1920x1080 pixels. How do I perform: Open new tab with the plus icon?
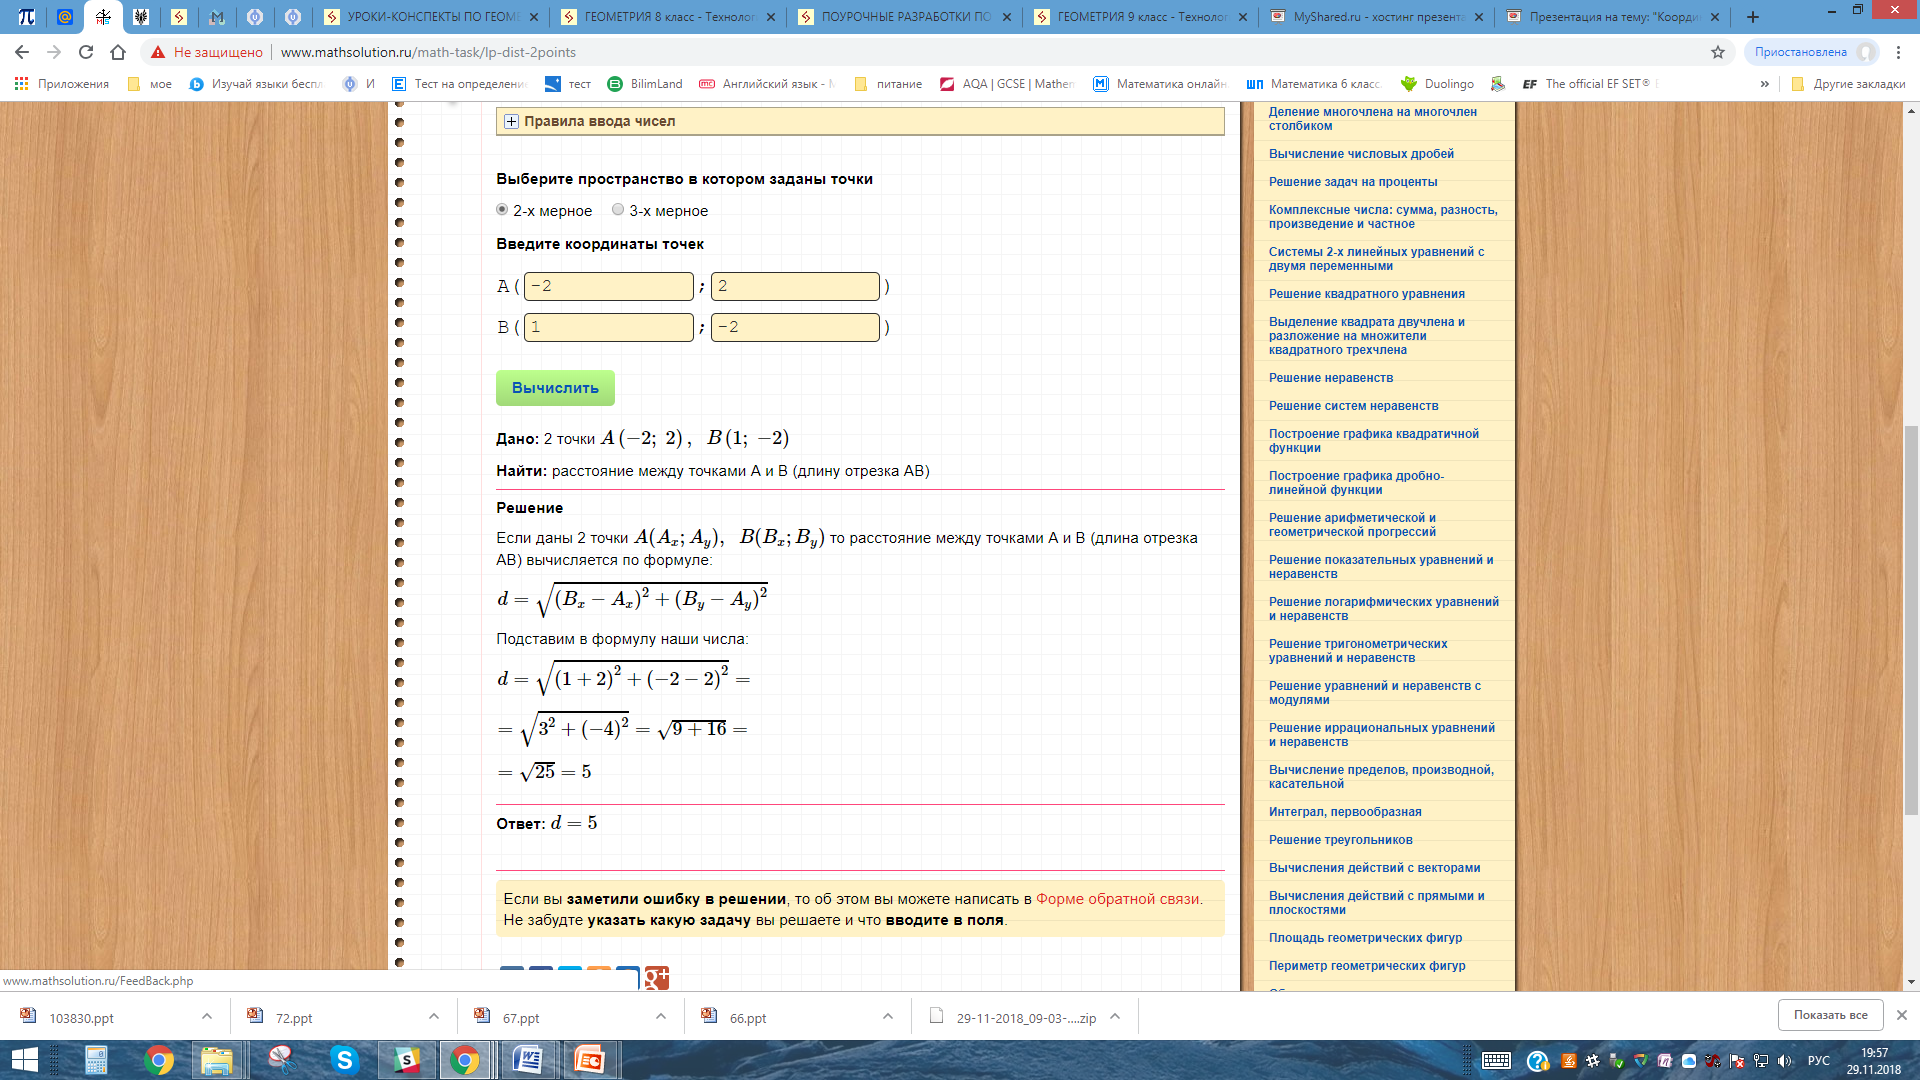tap(1752, 17)
